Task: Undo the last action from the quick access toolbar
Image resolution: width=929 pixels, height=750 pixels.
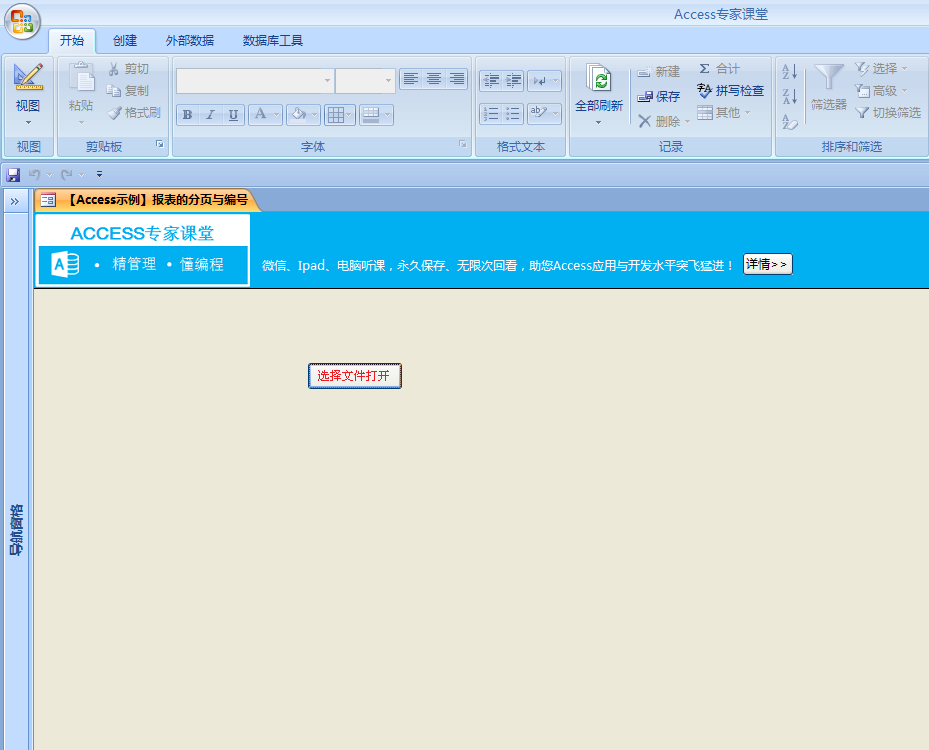Action: (34, 175)
